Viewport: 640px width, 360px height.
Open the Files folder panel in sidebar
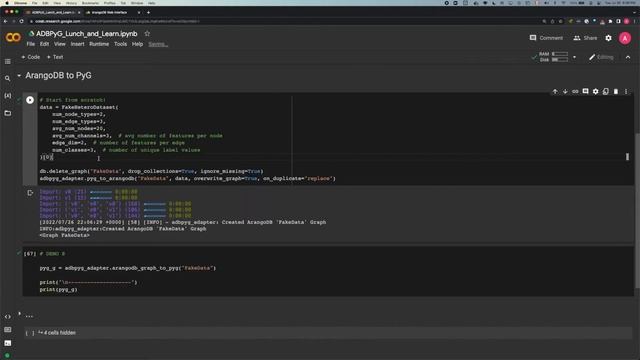click(x=8, y=113)
